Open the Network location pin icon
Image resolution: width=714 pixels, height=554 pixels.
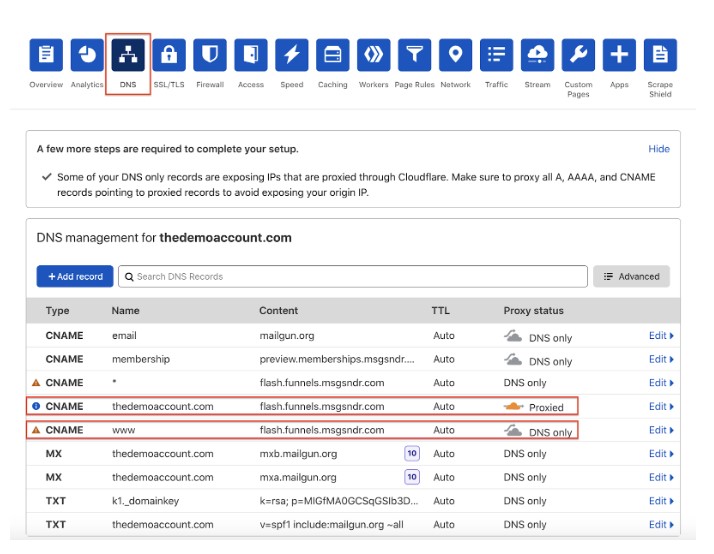click(455, 55)
